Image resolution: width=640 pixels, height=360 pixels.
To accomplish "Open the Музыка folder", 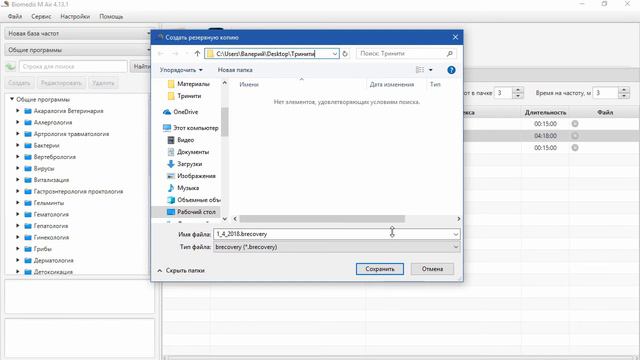I will 183,188.
